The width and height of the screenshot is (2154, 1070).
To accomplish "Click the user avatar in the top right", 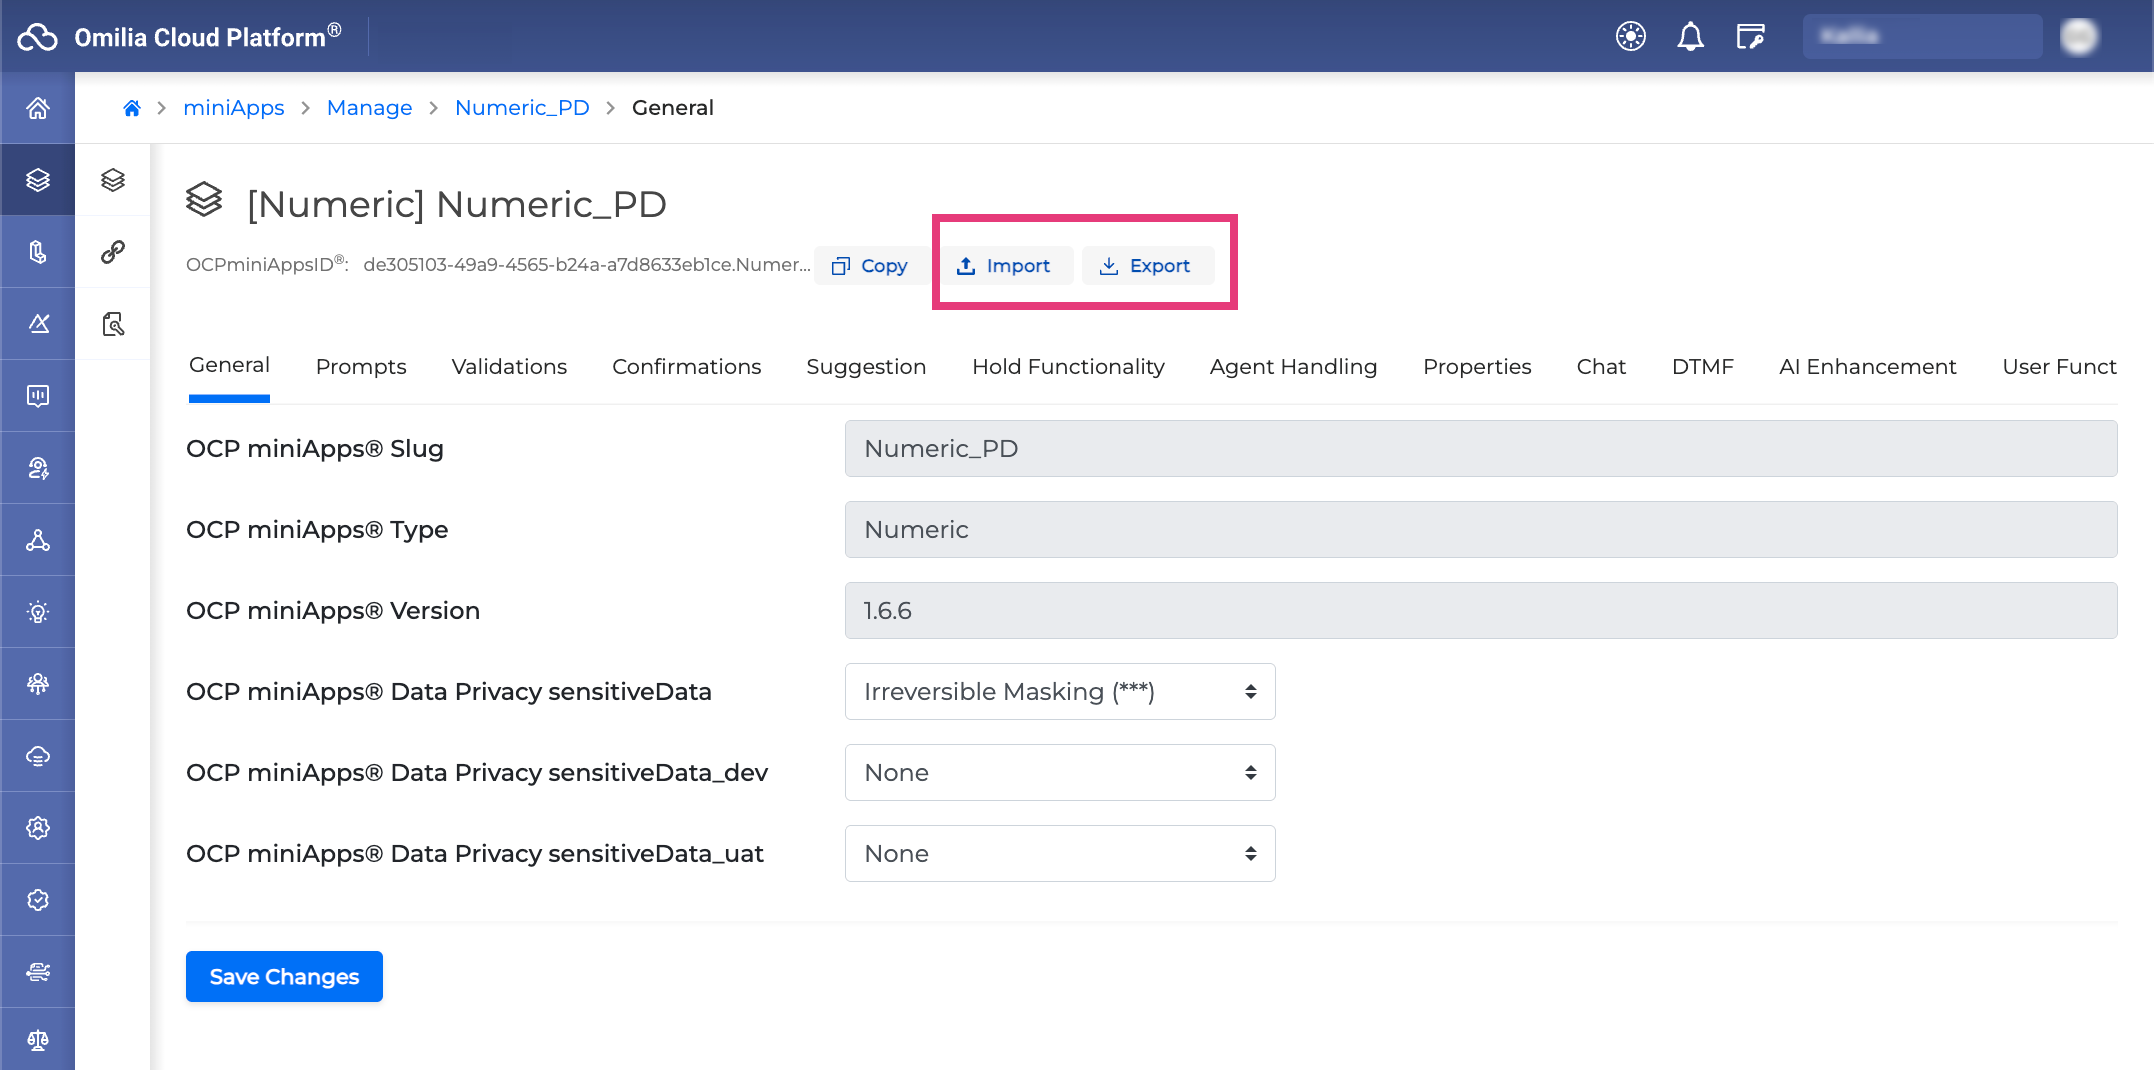I will pos(2079,37).
